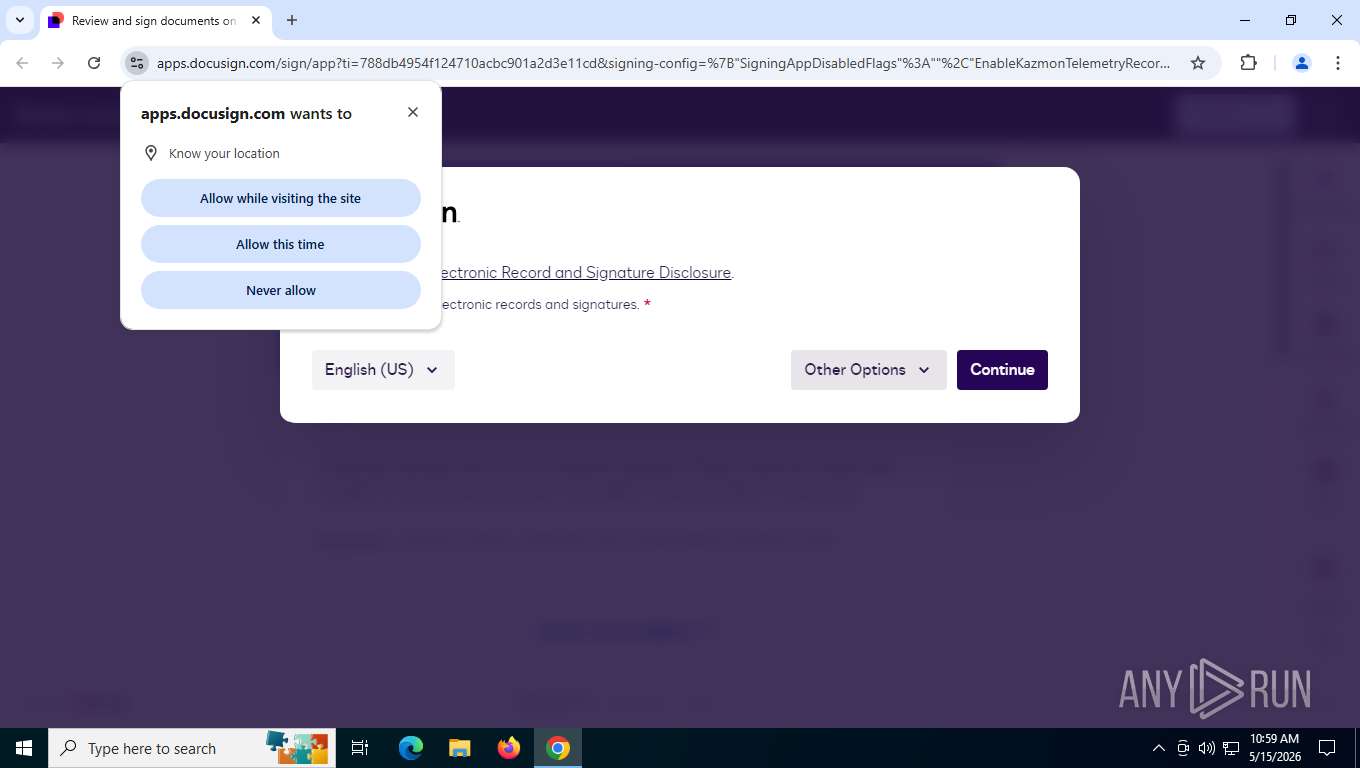Open the notification center icon
The height and width of the screenshot is (768, 1360).
(1327, 748)
